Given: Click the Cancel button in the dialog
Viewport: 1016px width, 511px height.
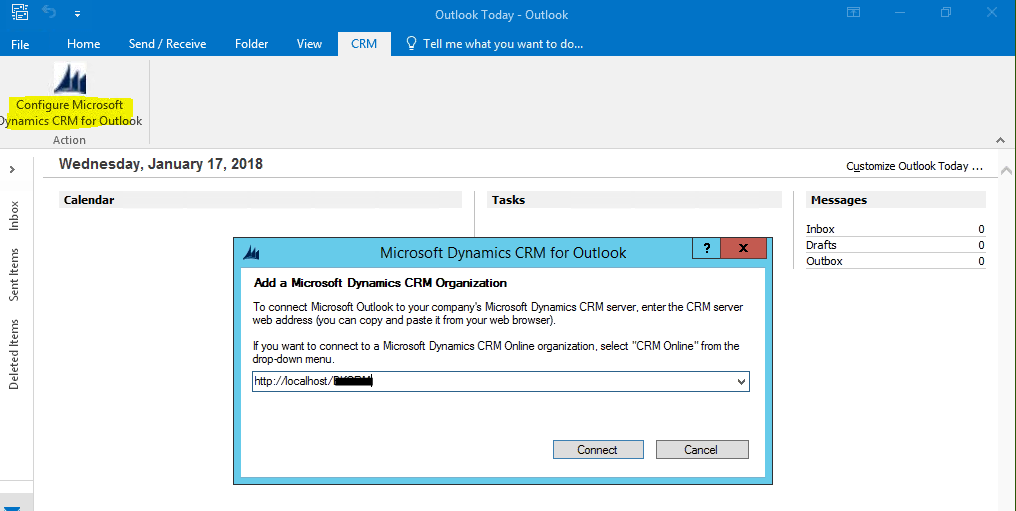Looking at the screenshot, I should click(702, 449).
